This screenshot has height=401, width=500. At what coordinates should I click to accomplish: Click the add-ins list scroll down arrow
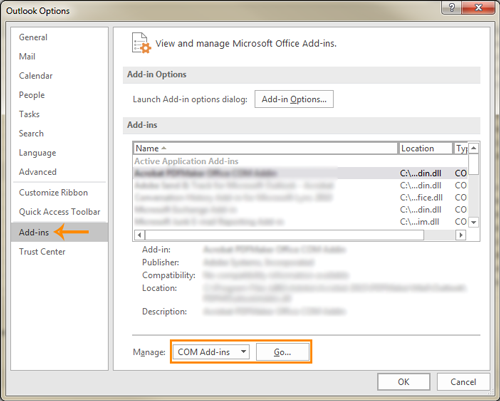[474, 222]
